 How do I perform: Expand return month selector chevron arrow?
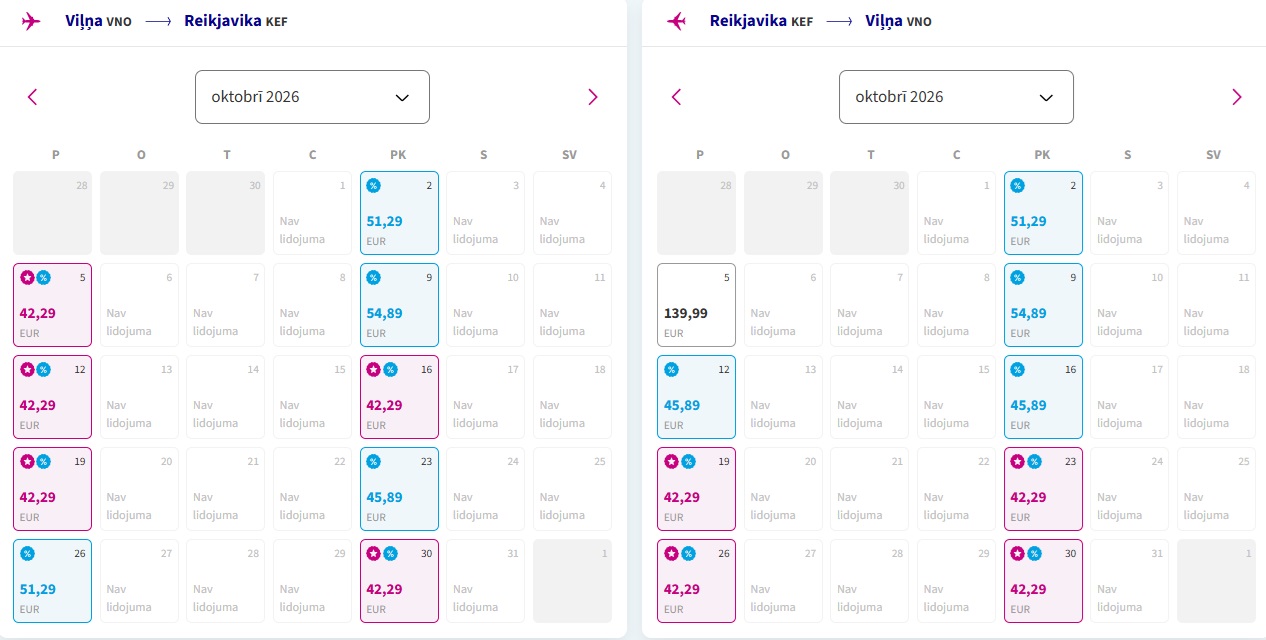coord(1046,97)
